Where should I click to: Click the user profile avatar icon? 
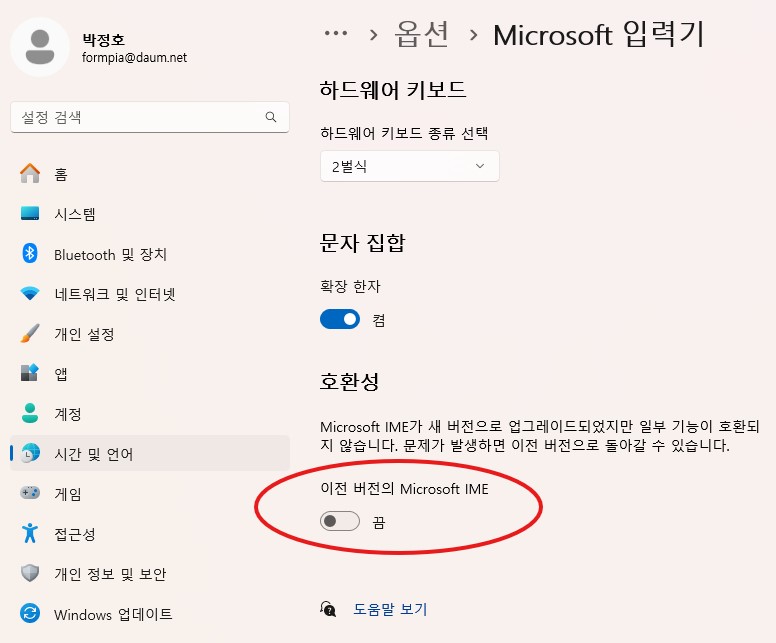click(40, 48)
